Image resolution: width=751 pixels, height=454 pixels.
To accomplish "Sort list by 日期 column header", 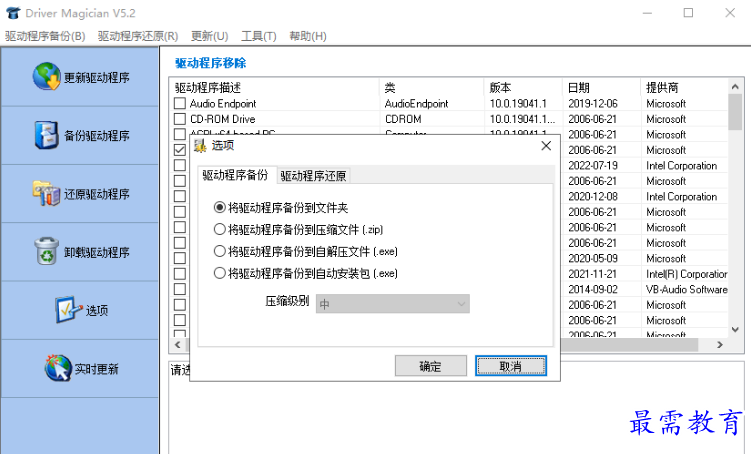I will (601, 88).
